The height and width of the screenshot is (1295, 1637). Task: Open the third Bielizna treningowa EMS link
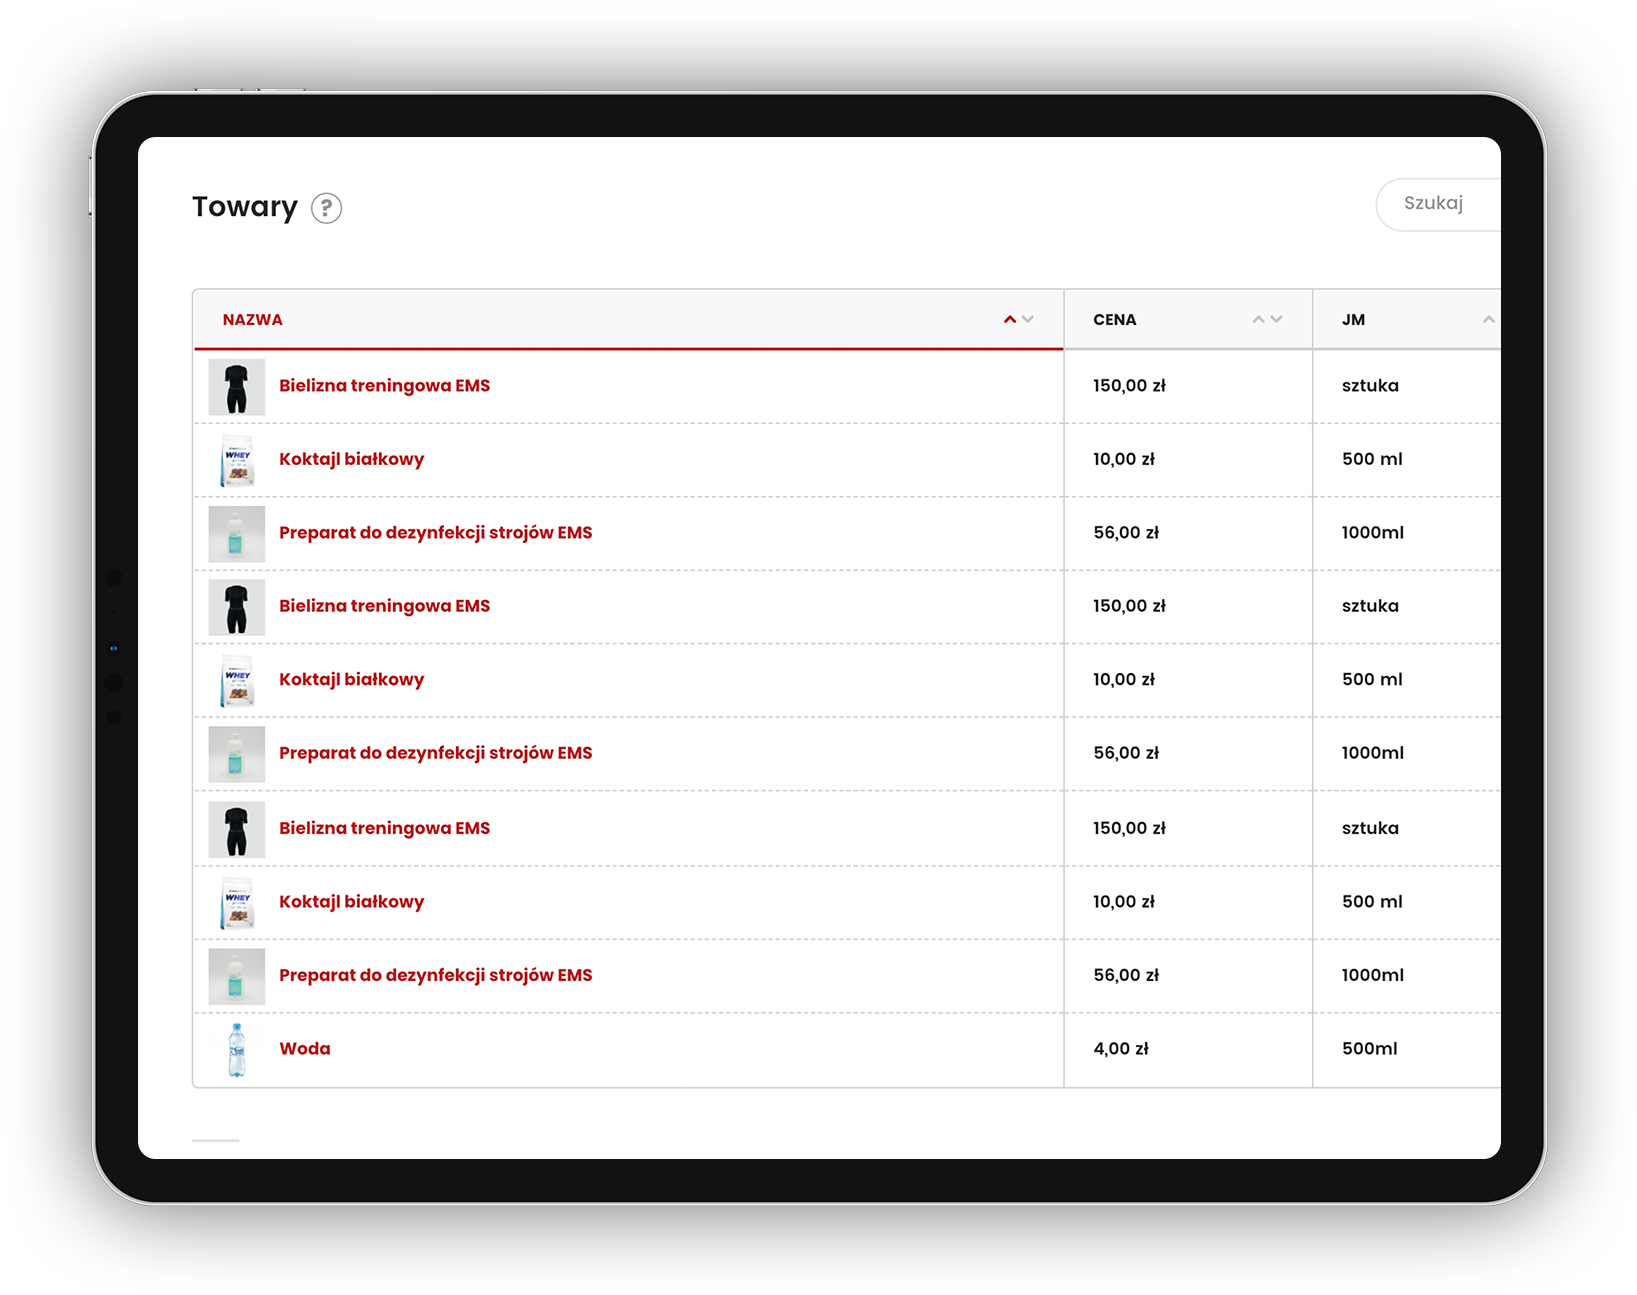coord(384,828)
